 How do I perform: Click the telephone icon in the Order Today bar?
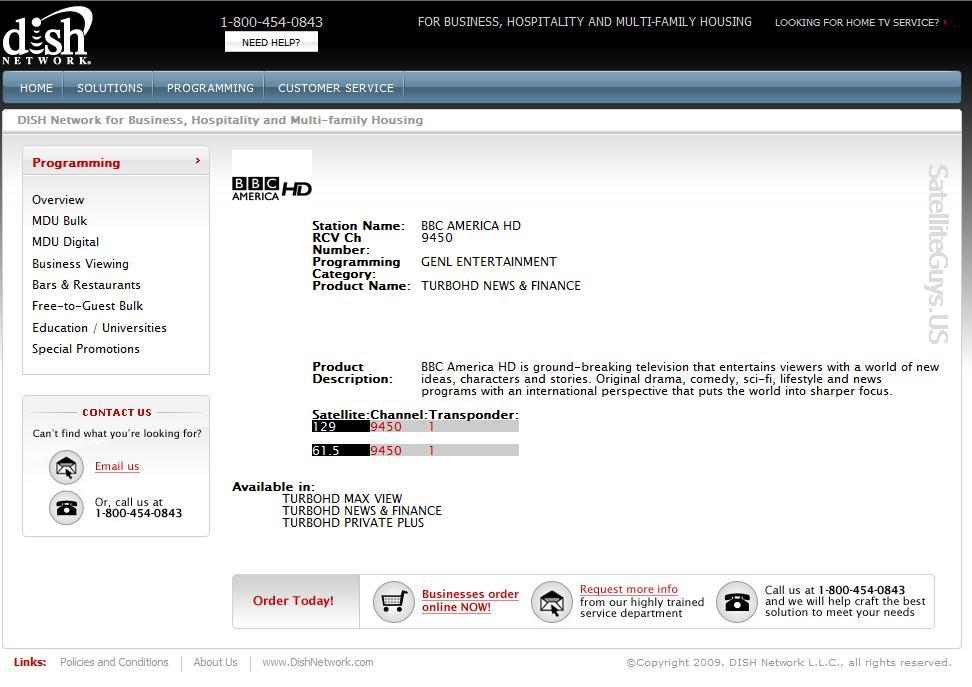(736, 601)
